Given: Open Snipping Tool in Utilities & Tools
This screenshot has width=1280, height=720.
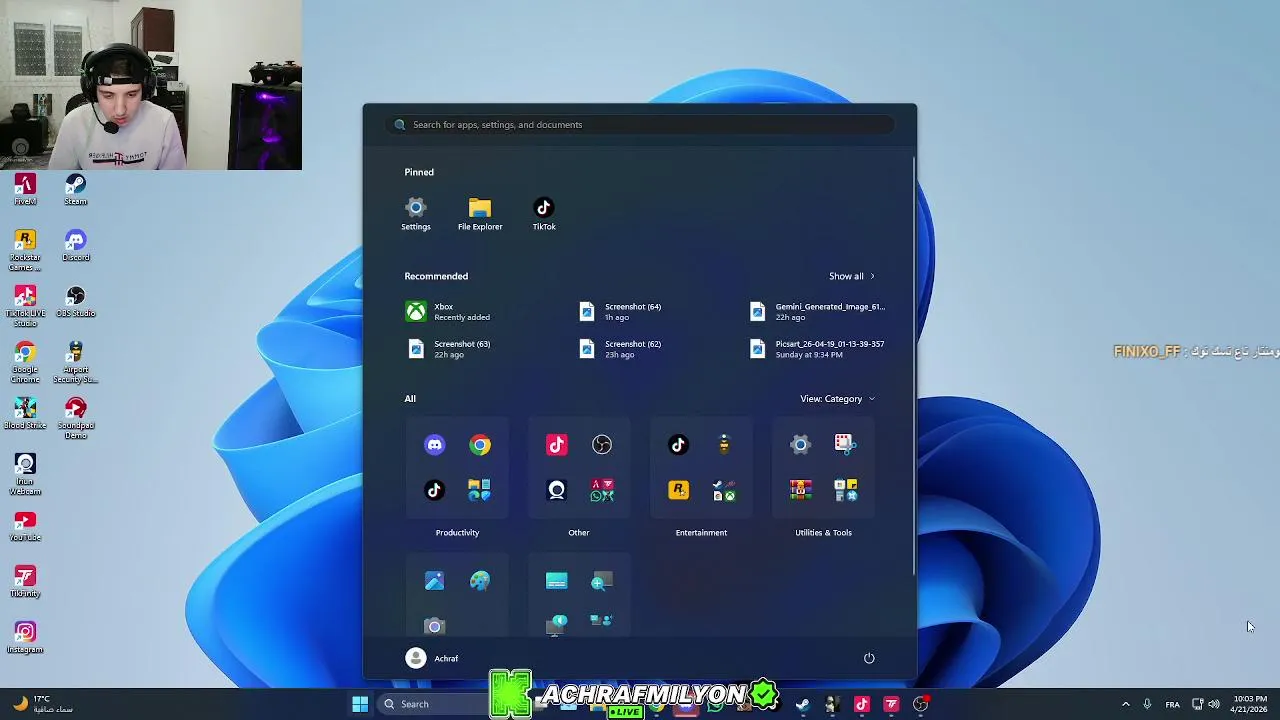Looking at the screenshot, I should (x=845, y=445).
